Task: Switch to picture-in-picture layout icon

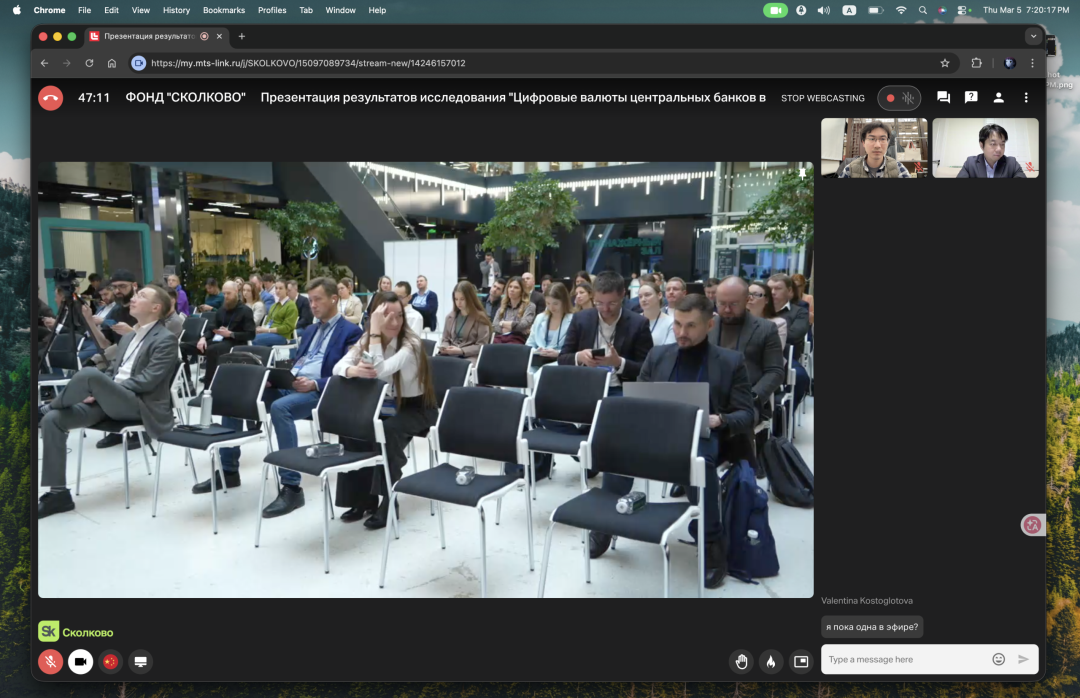Action: (800, 661)
